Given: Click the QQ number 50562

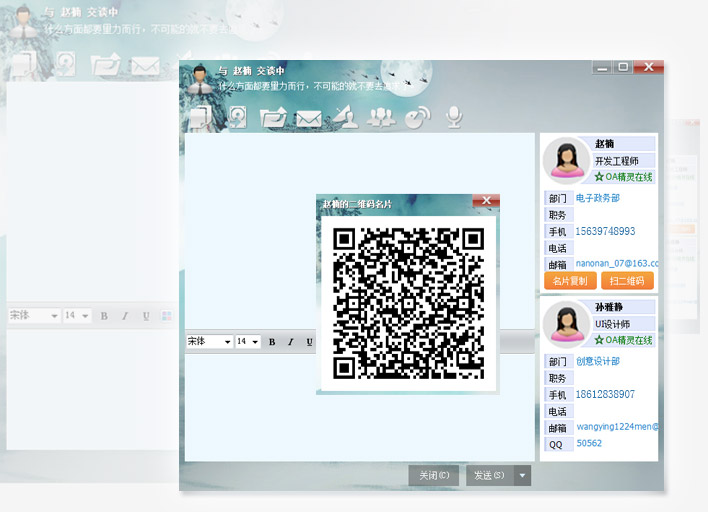Looking at the screenshot, I should pos(589,443).
